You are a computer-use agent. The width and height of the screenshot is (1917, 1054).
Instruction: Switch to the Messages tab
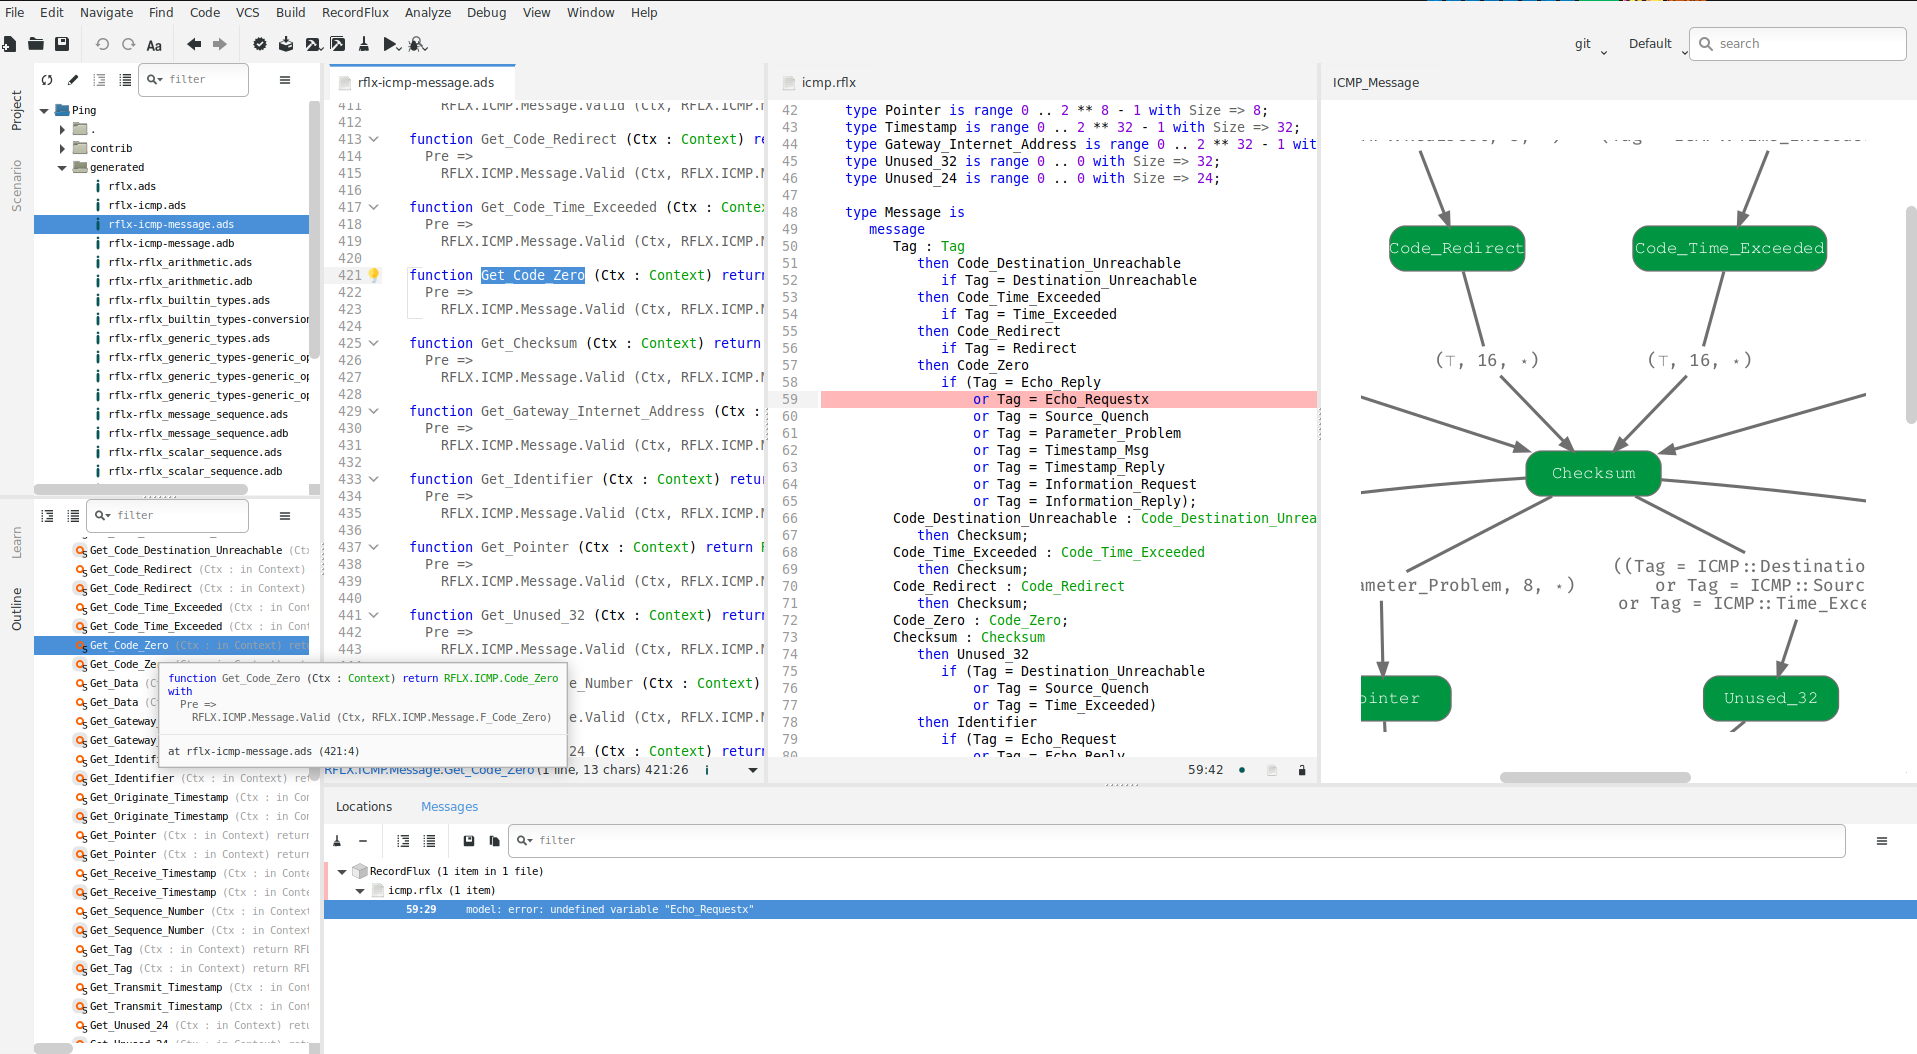[449, 807]
